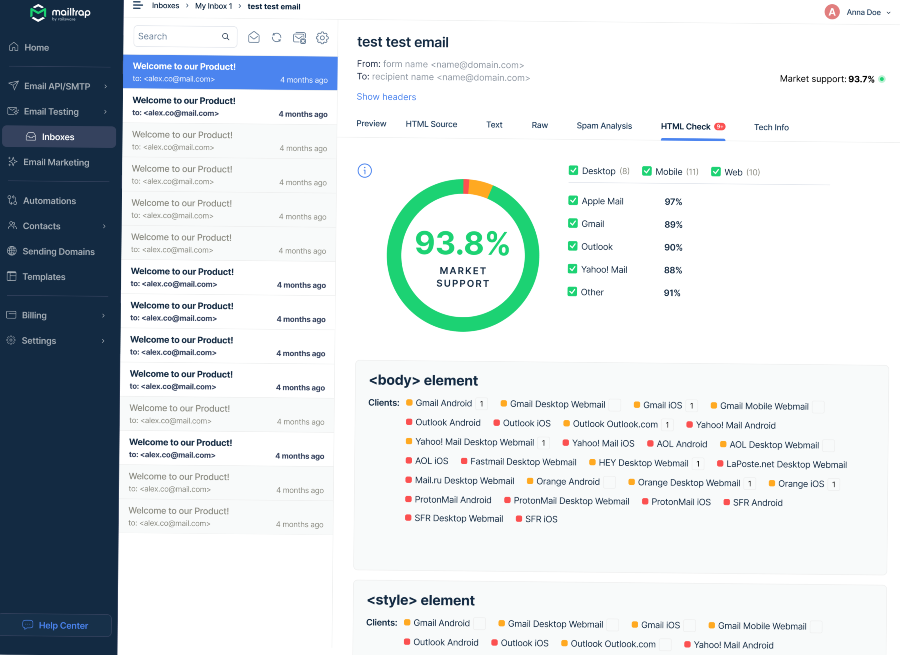Switch to the Spam Analysis tab
This screenshot has height=655, width=900.
(604, 126)
